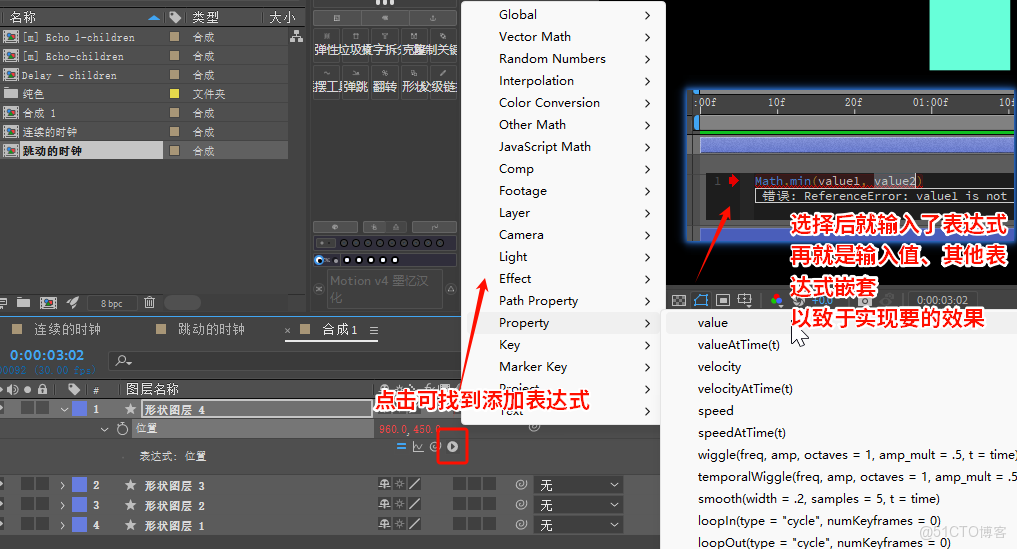Click the stopwatch next to 位置

[x=122, y=428]
